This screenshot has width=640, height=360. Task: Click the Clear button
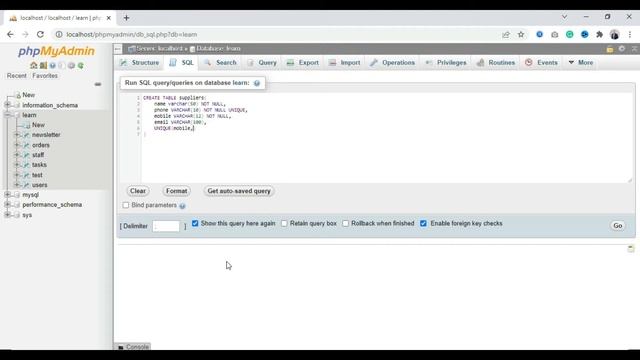click(138, 191)
